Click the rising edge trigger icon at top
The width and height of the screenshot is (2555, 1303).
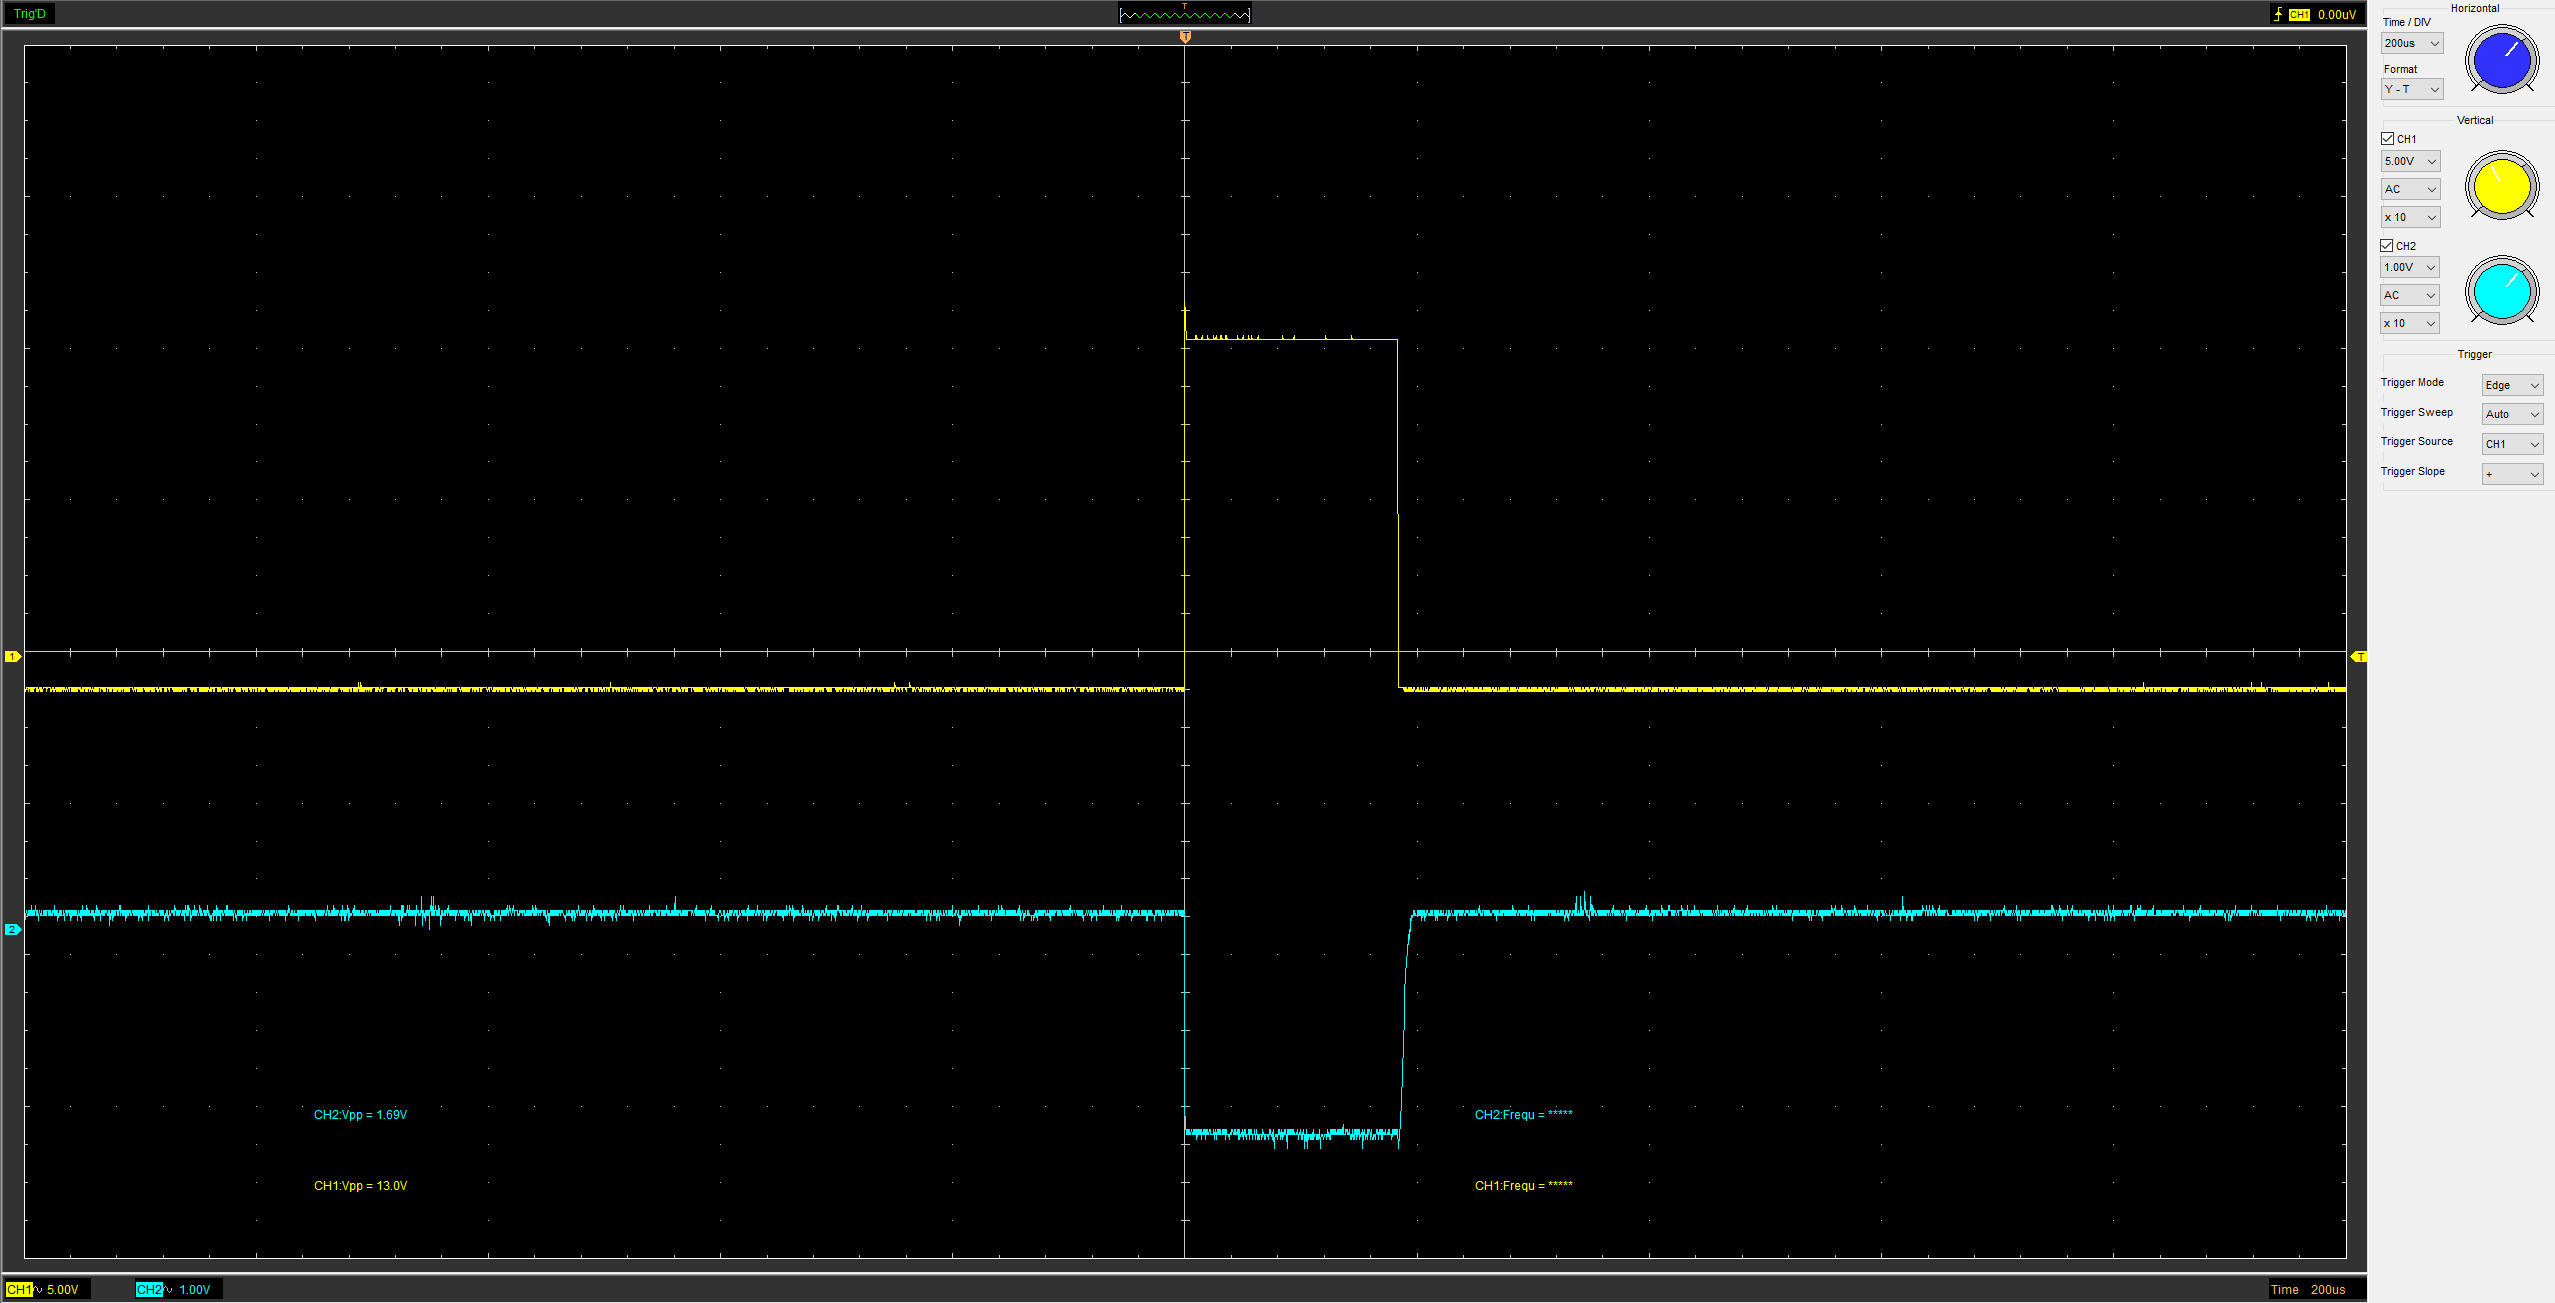click(x=2279, y=14)
